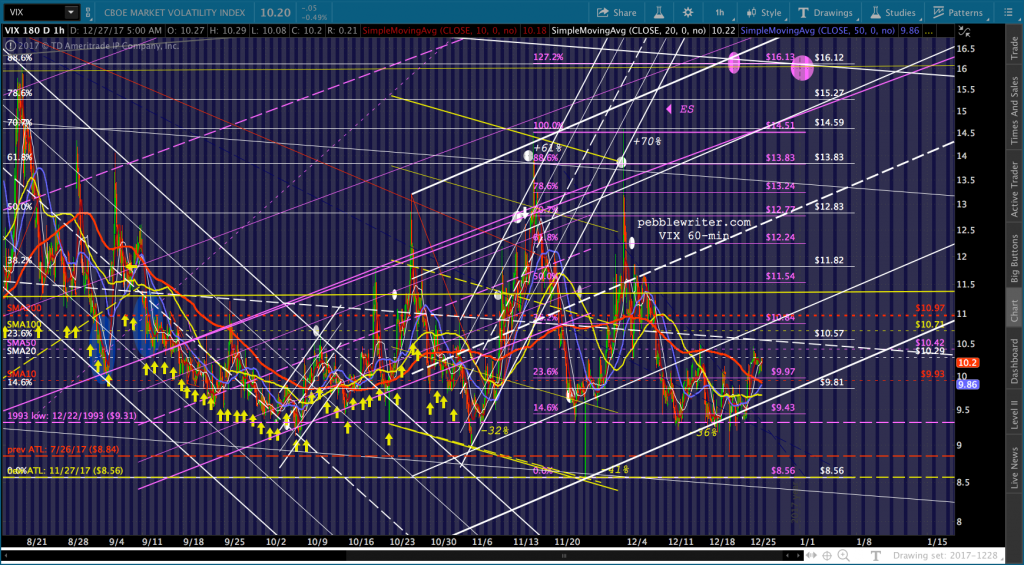Viewport: 1024px width, 565px height.
Task: Click the horizontal scrollbar thumb grip
Action: click(564, 557)
